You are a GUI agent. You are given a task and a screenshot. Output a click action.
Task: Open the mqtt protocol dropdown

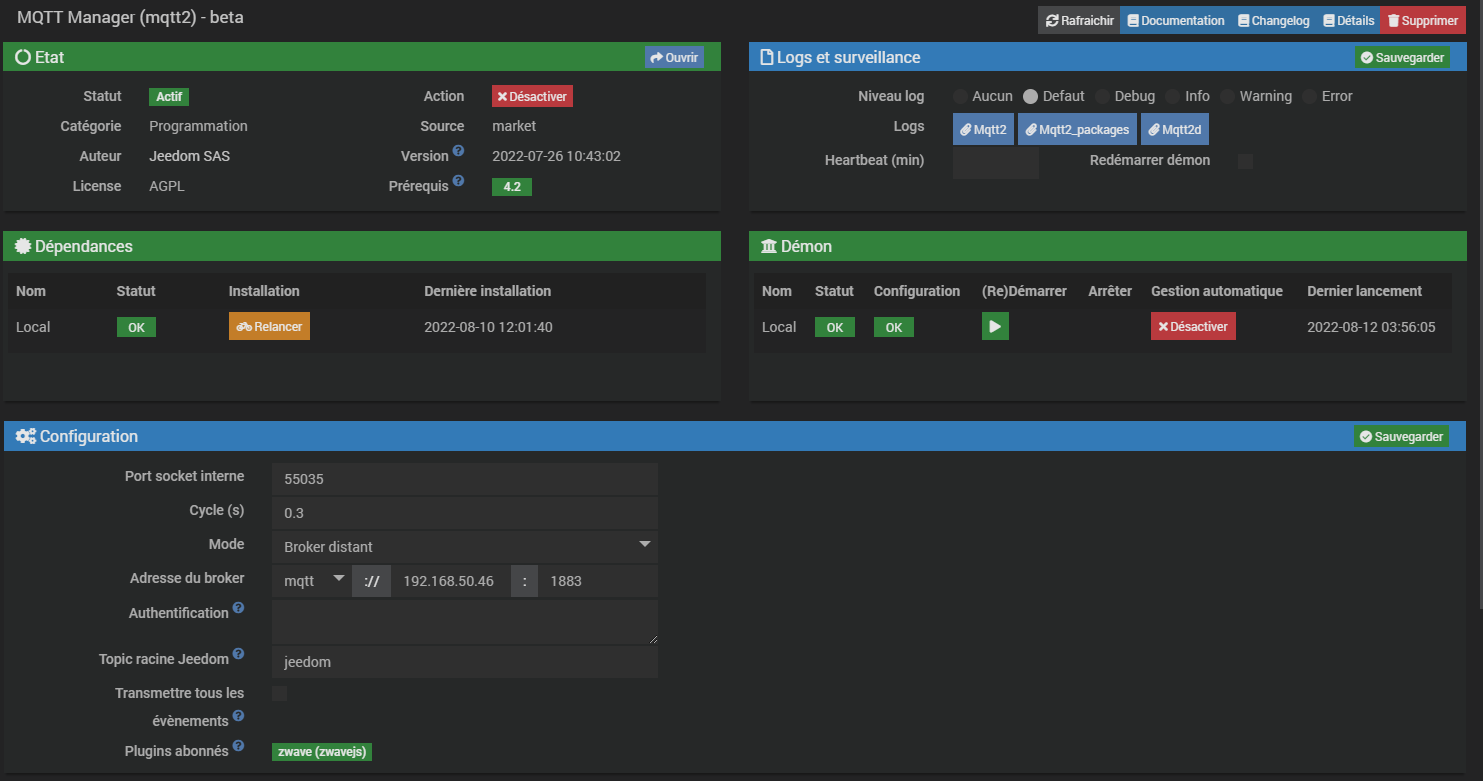pyautogui.click(x=311, y=581)
